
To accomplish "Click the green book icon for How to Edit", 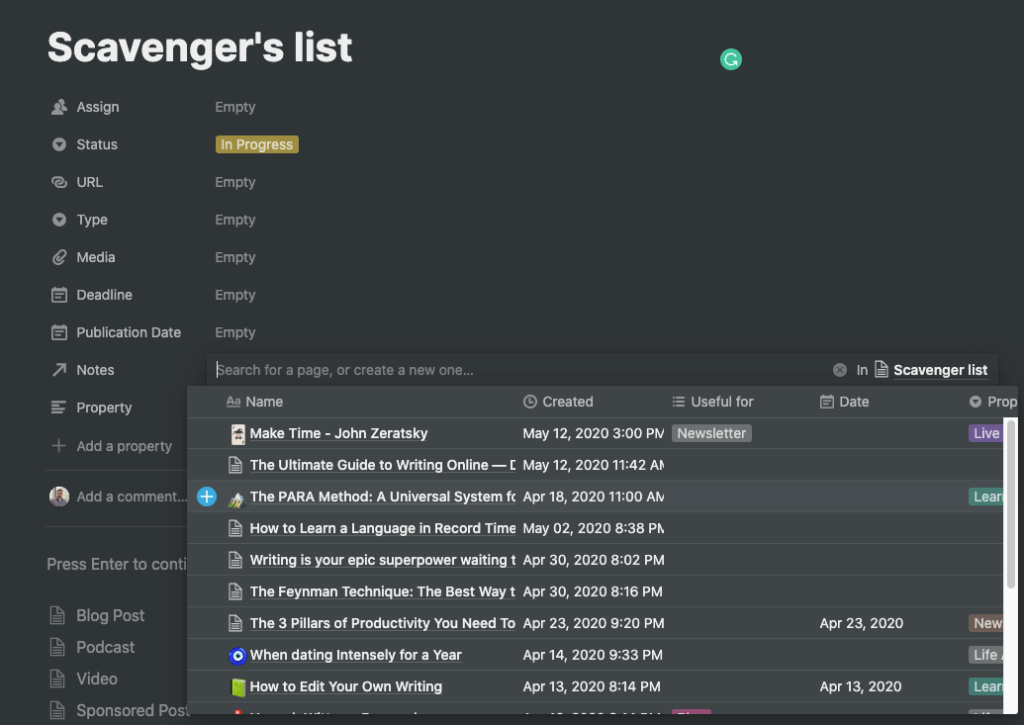I will [237, 687].
